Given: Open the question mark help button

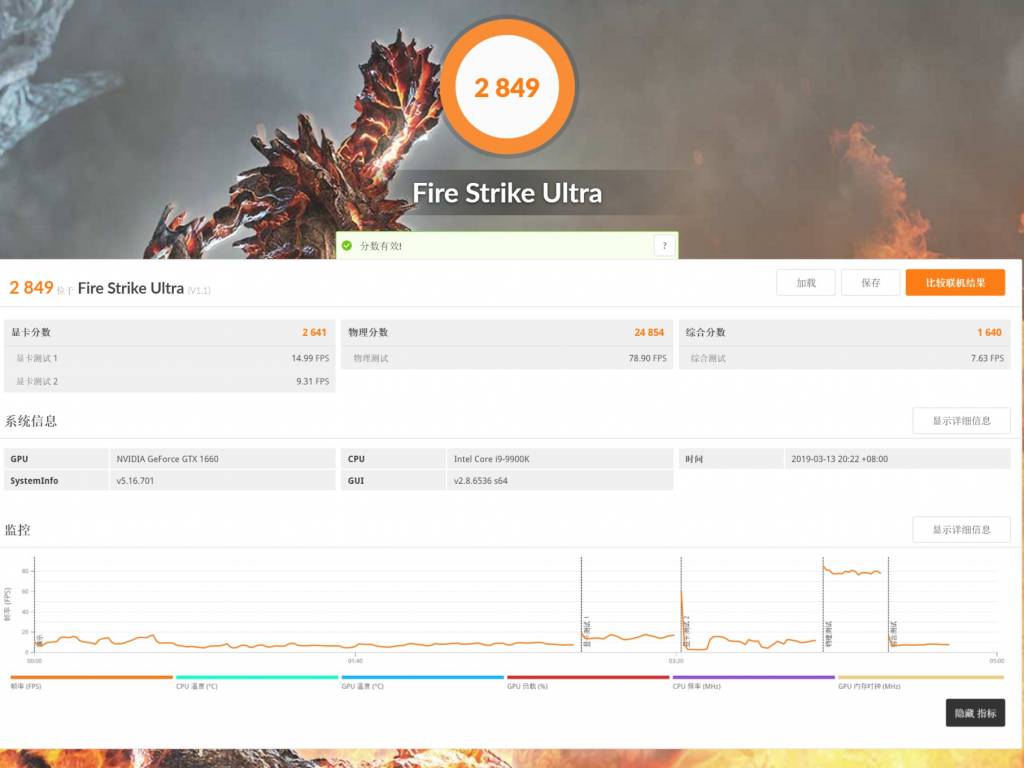Looking at the screenshot, I should (664, 246).
